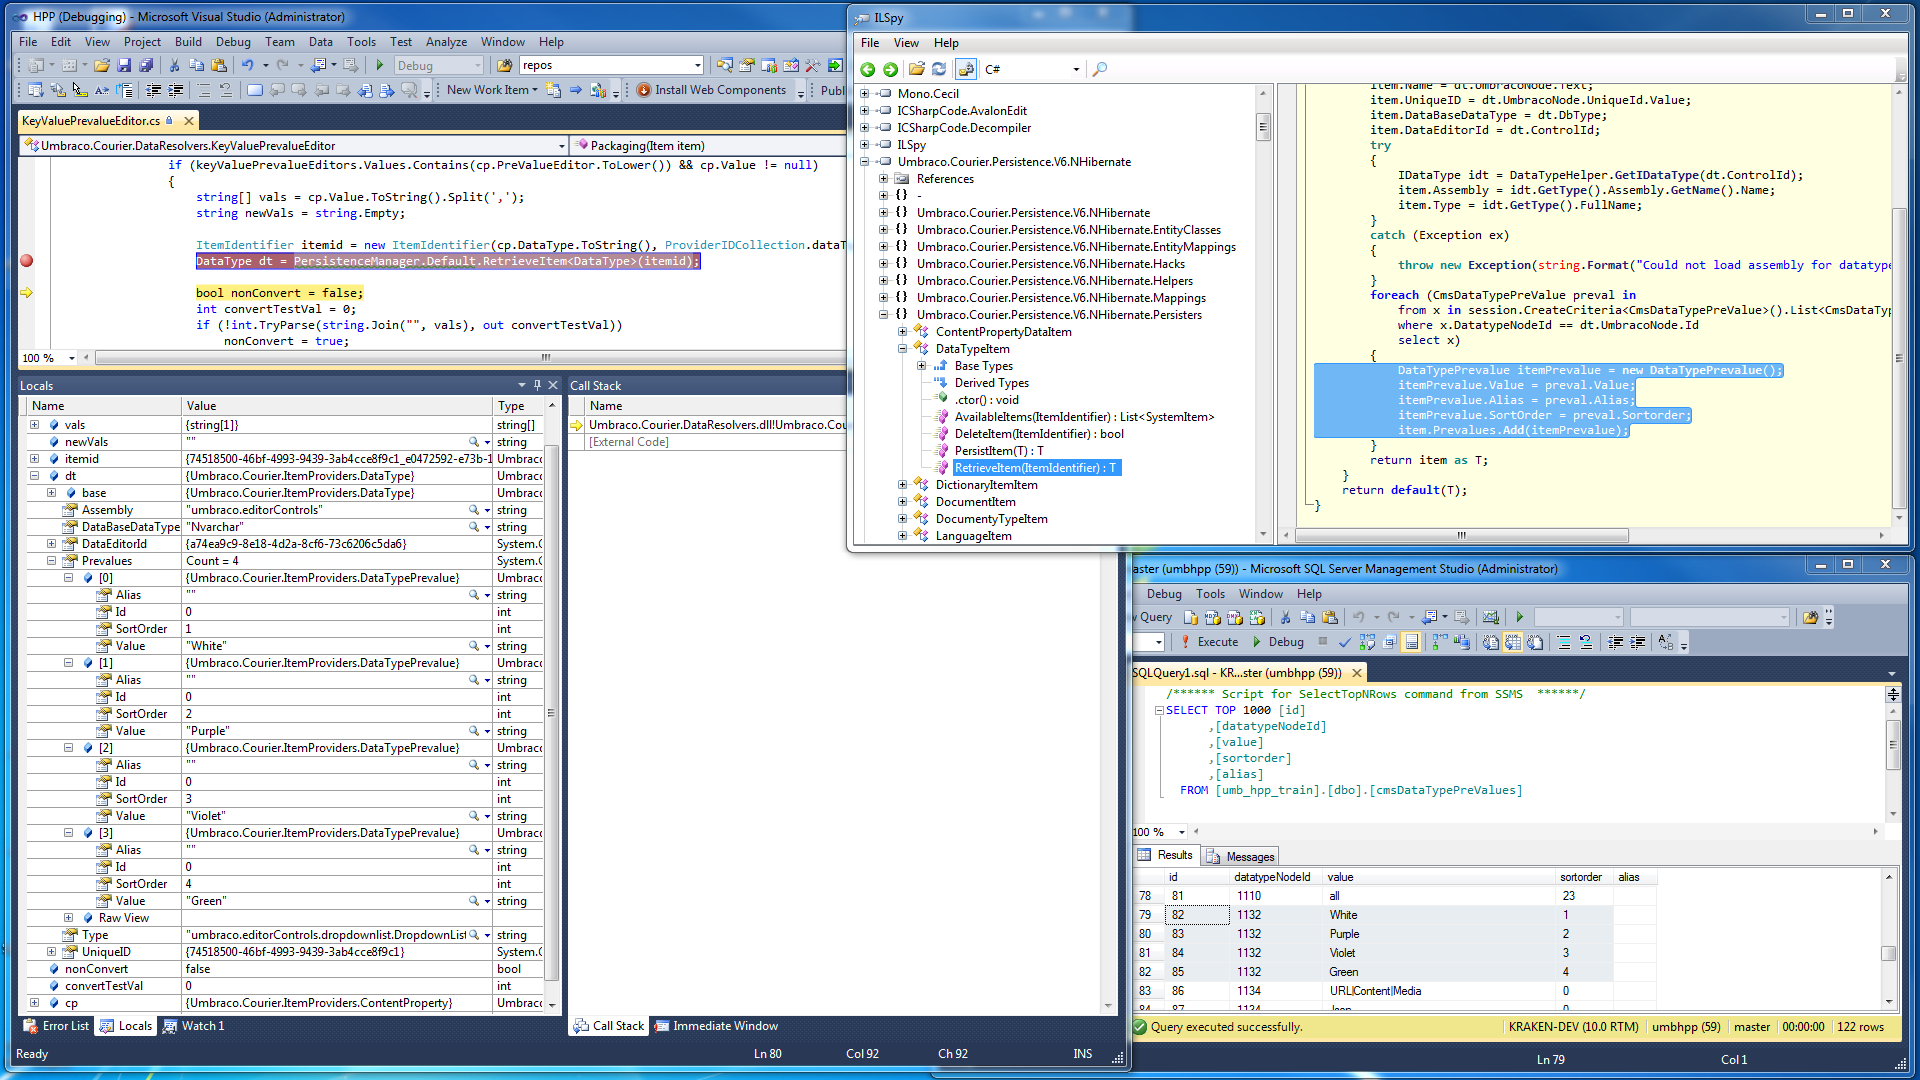Open C# language dropdown in ILSpy
The width and height of the screenshot is (1920, 1080).
point(1076,70)
